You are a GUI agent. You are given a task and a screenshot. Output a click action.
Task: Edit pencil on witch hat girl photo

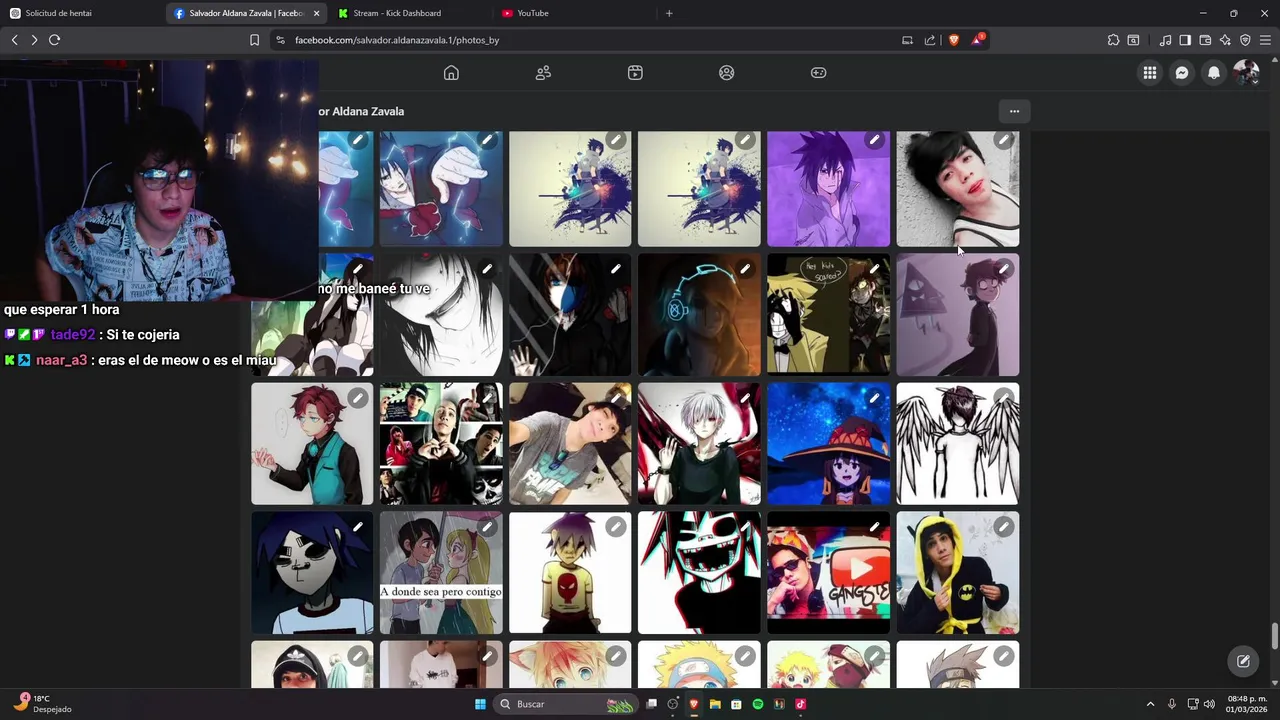pos(874,398)
